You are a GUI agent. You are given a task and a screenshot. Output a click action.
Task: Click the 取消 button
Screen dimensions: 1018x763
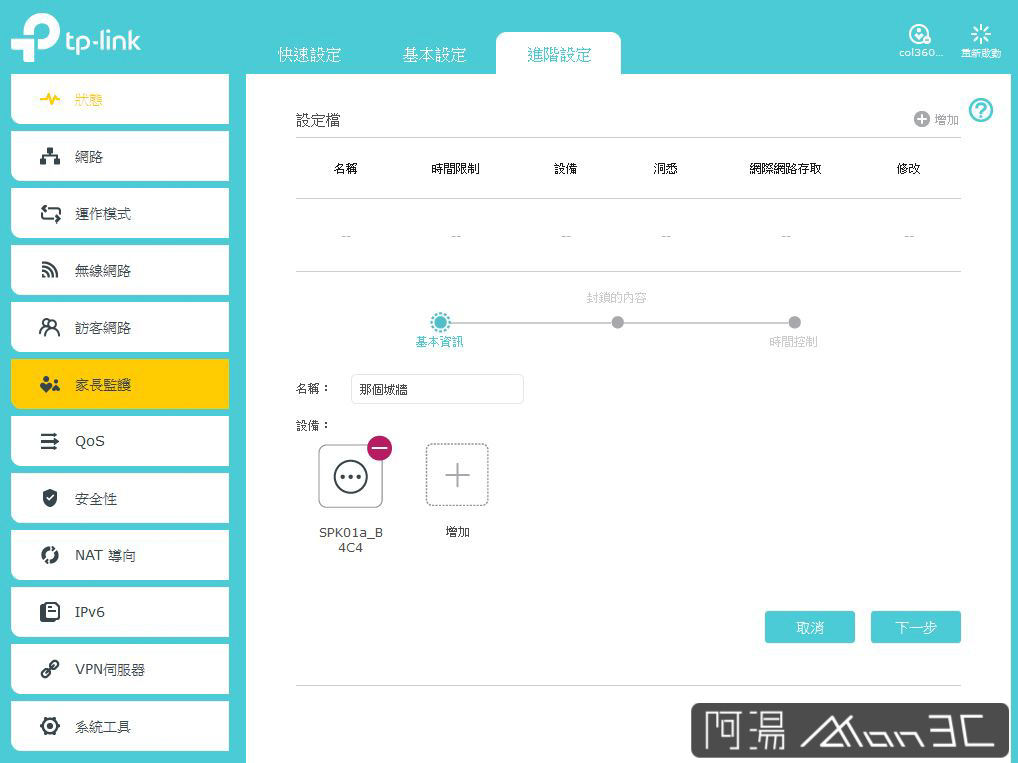tap(810, 627)
